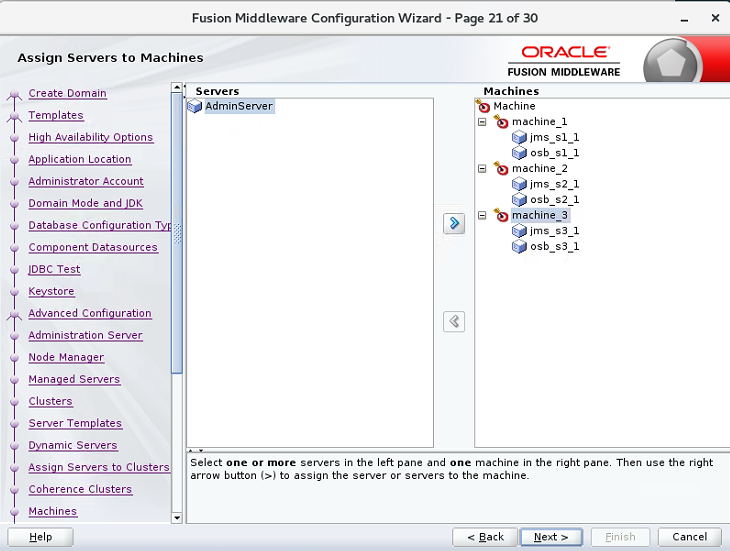Open the Managed Servers step
The width and height of the screenshot is (730, 551).
(x=74, y=379)
